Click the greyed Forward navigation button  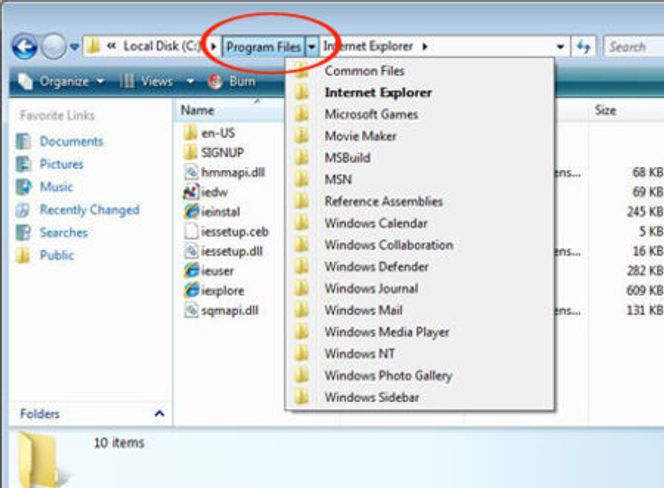(x=53, y=47)
